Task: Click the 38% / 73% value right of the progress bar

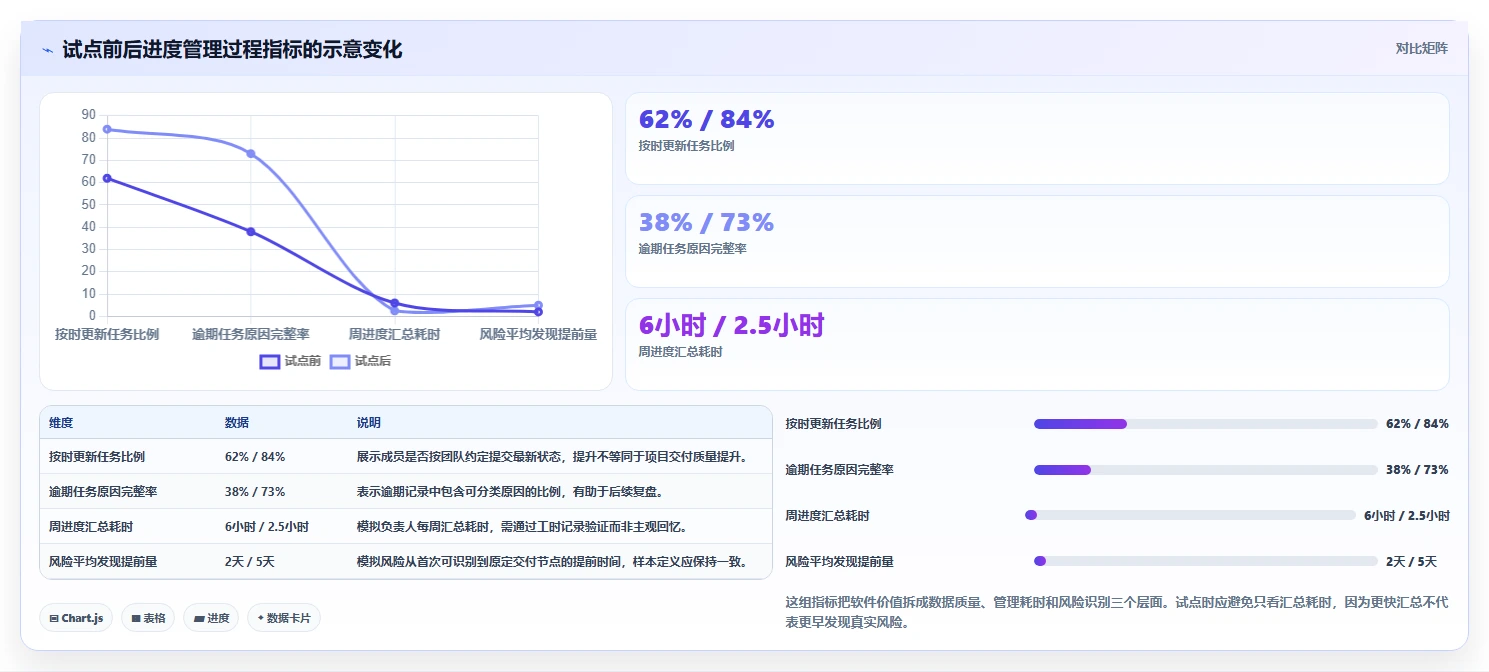Action: click(x=1417, y=470)
